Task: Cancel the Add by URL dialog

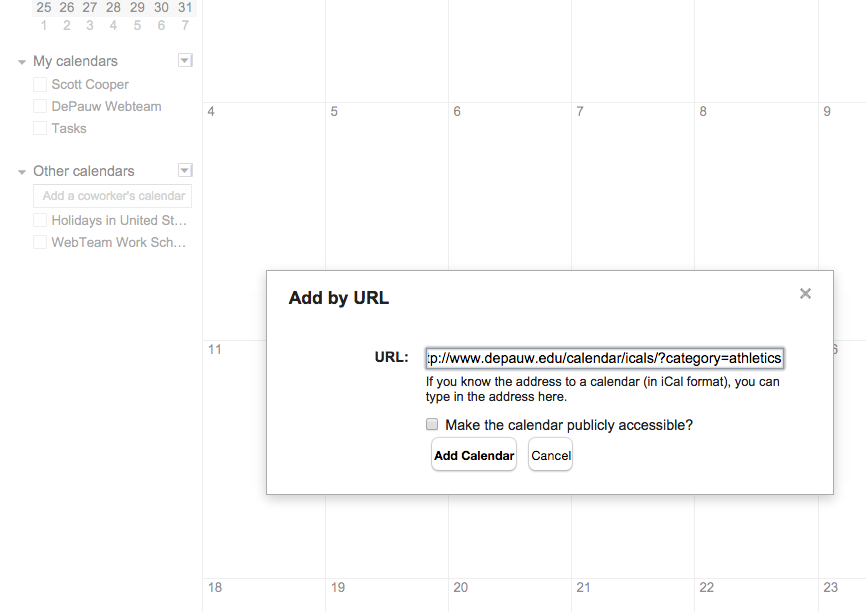Action: [551, 455]
